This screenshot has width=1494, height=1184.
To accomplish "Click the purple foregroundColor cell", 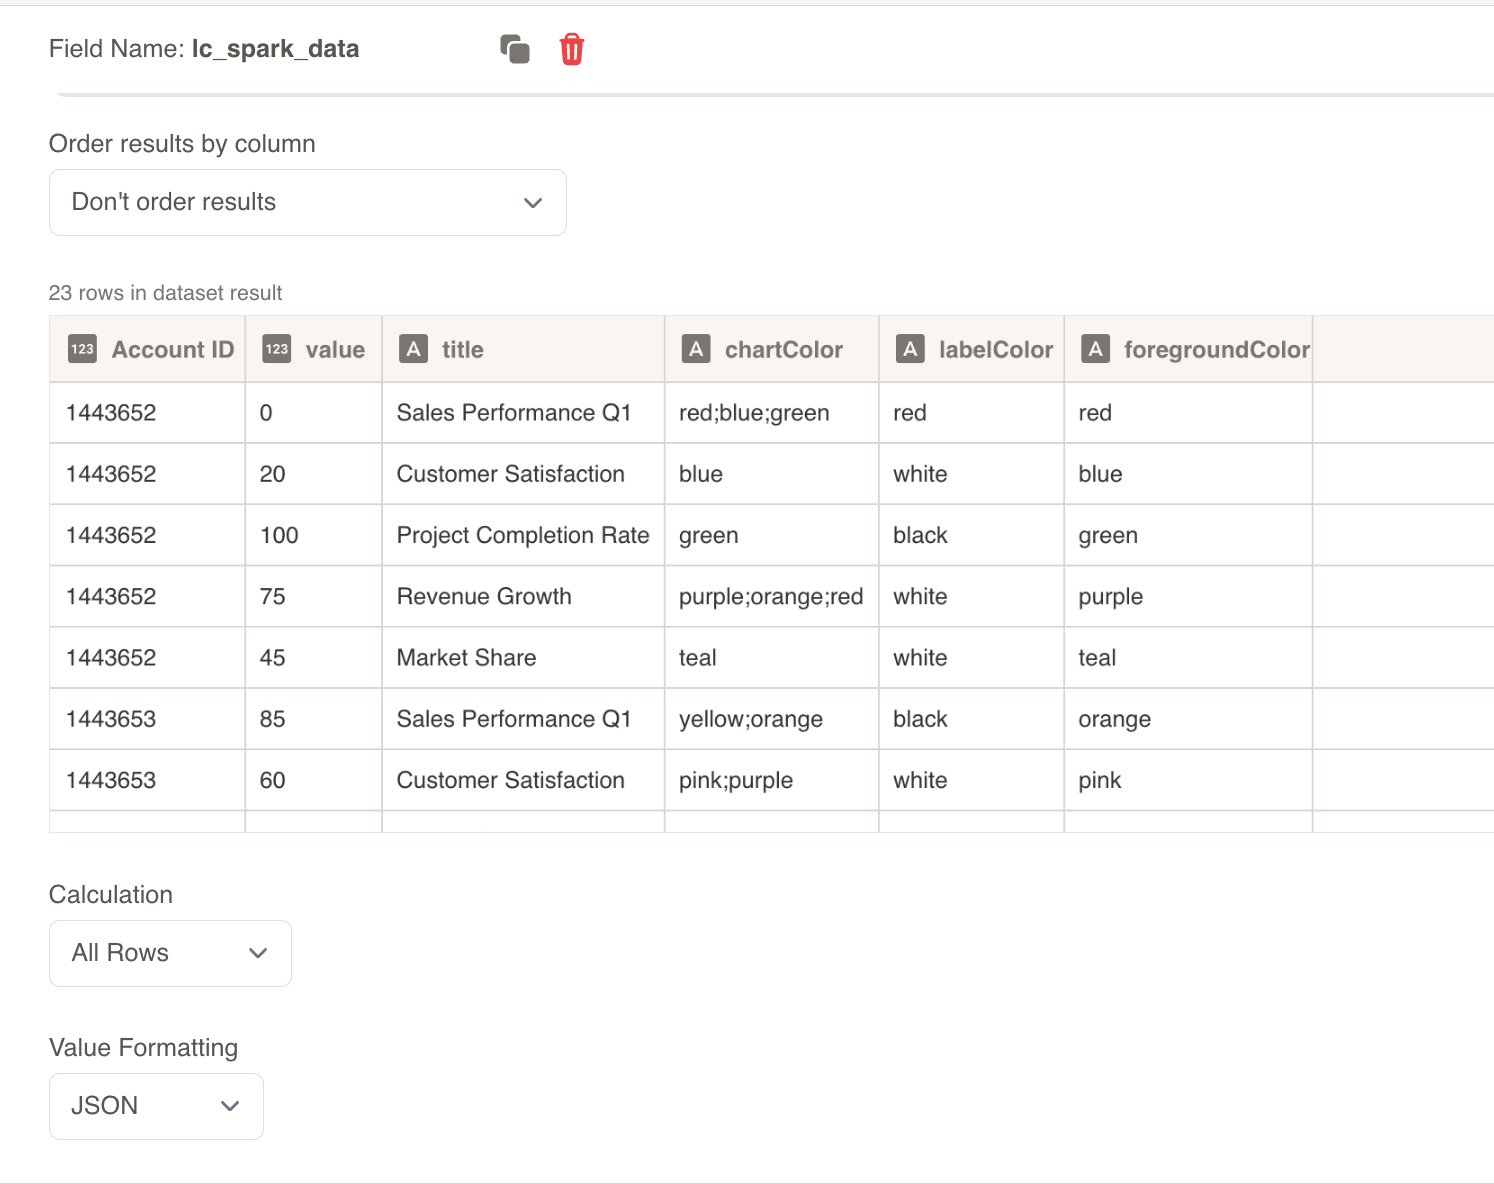I will pos(1188,596).
